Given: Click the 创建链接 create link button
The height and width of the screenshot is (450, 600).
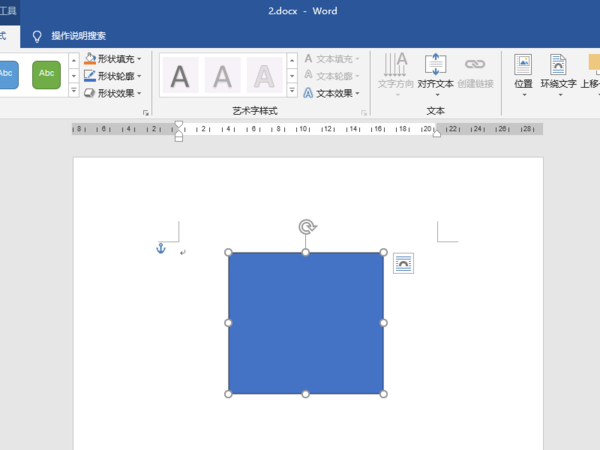Looking at the screenshot, I should tap(475, 73).
